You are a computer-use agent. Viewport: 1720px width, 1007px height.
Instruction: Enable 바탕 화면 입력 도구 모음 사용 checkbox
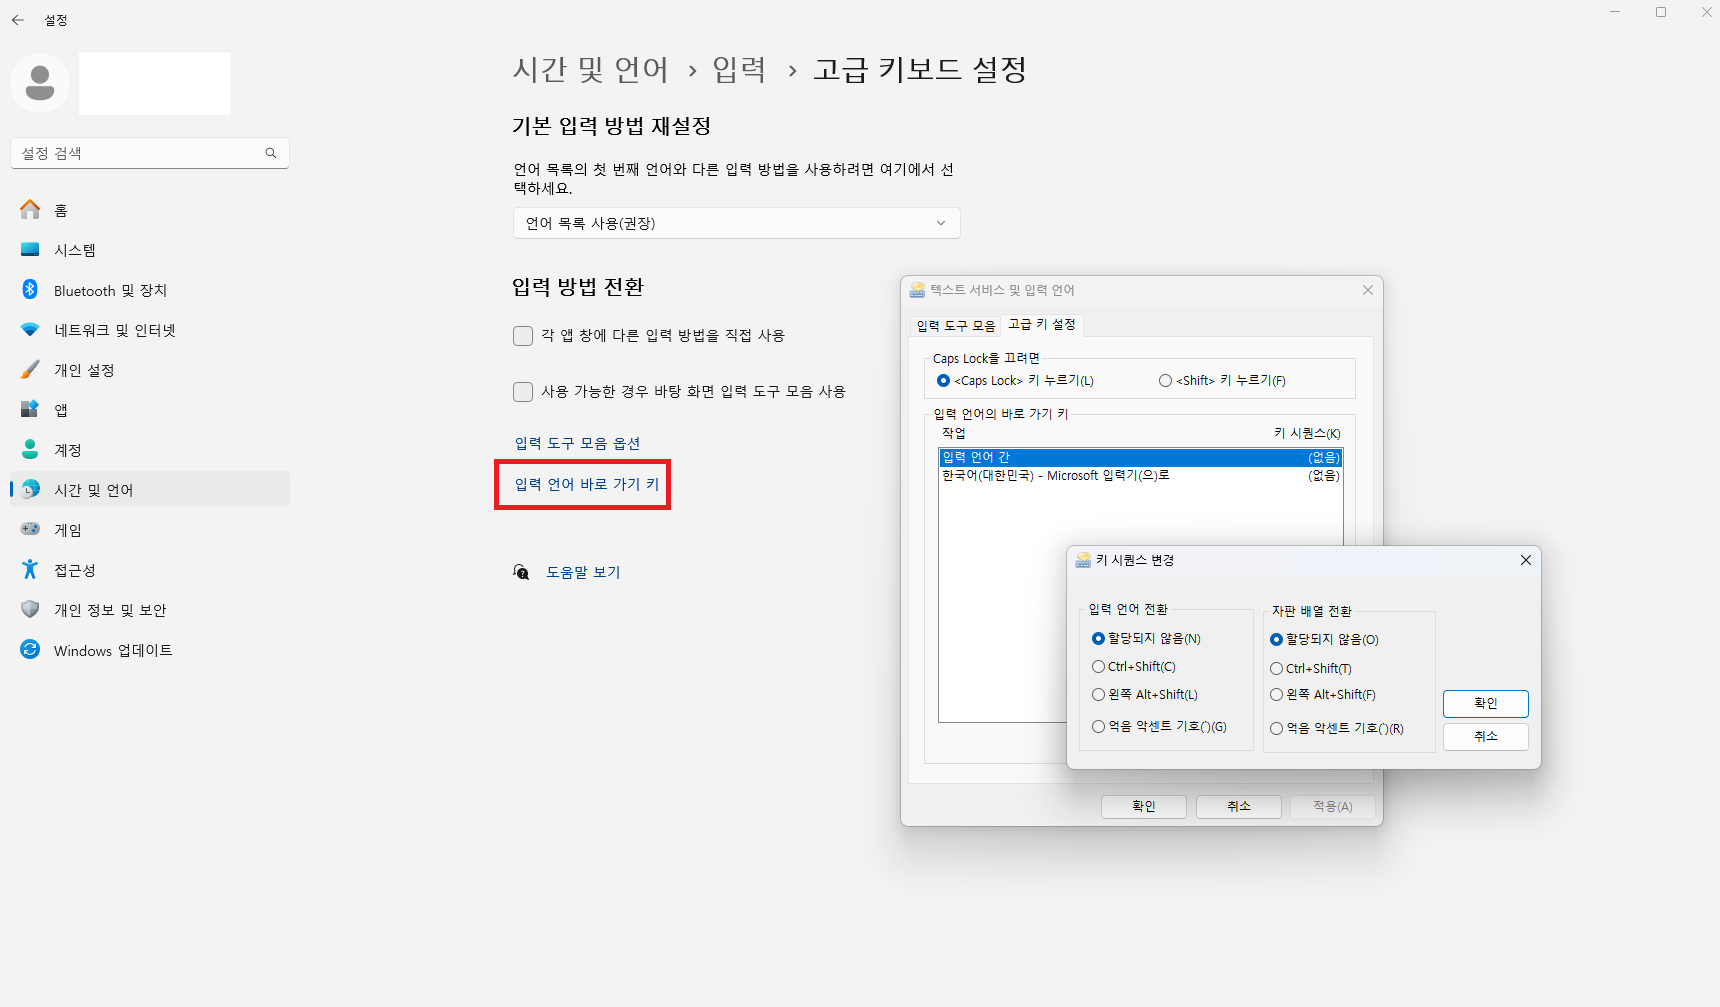[523, 392]
